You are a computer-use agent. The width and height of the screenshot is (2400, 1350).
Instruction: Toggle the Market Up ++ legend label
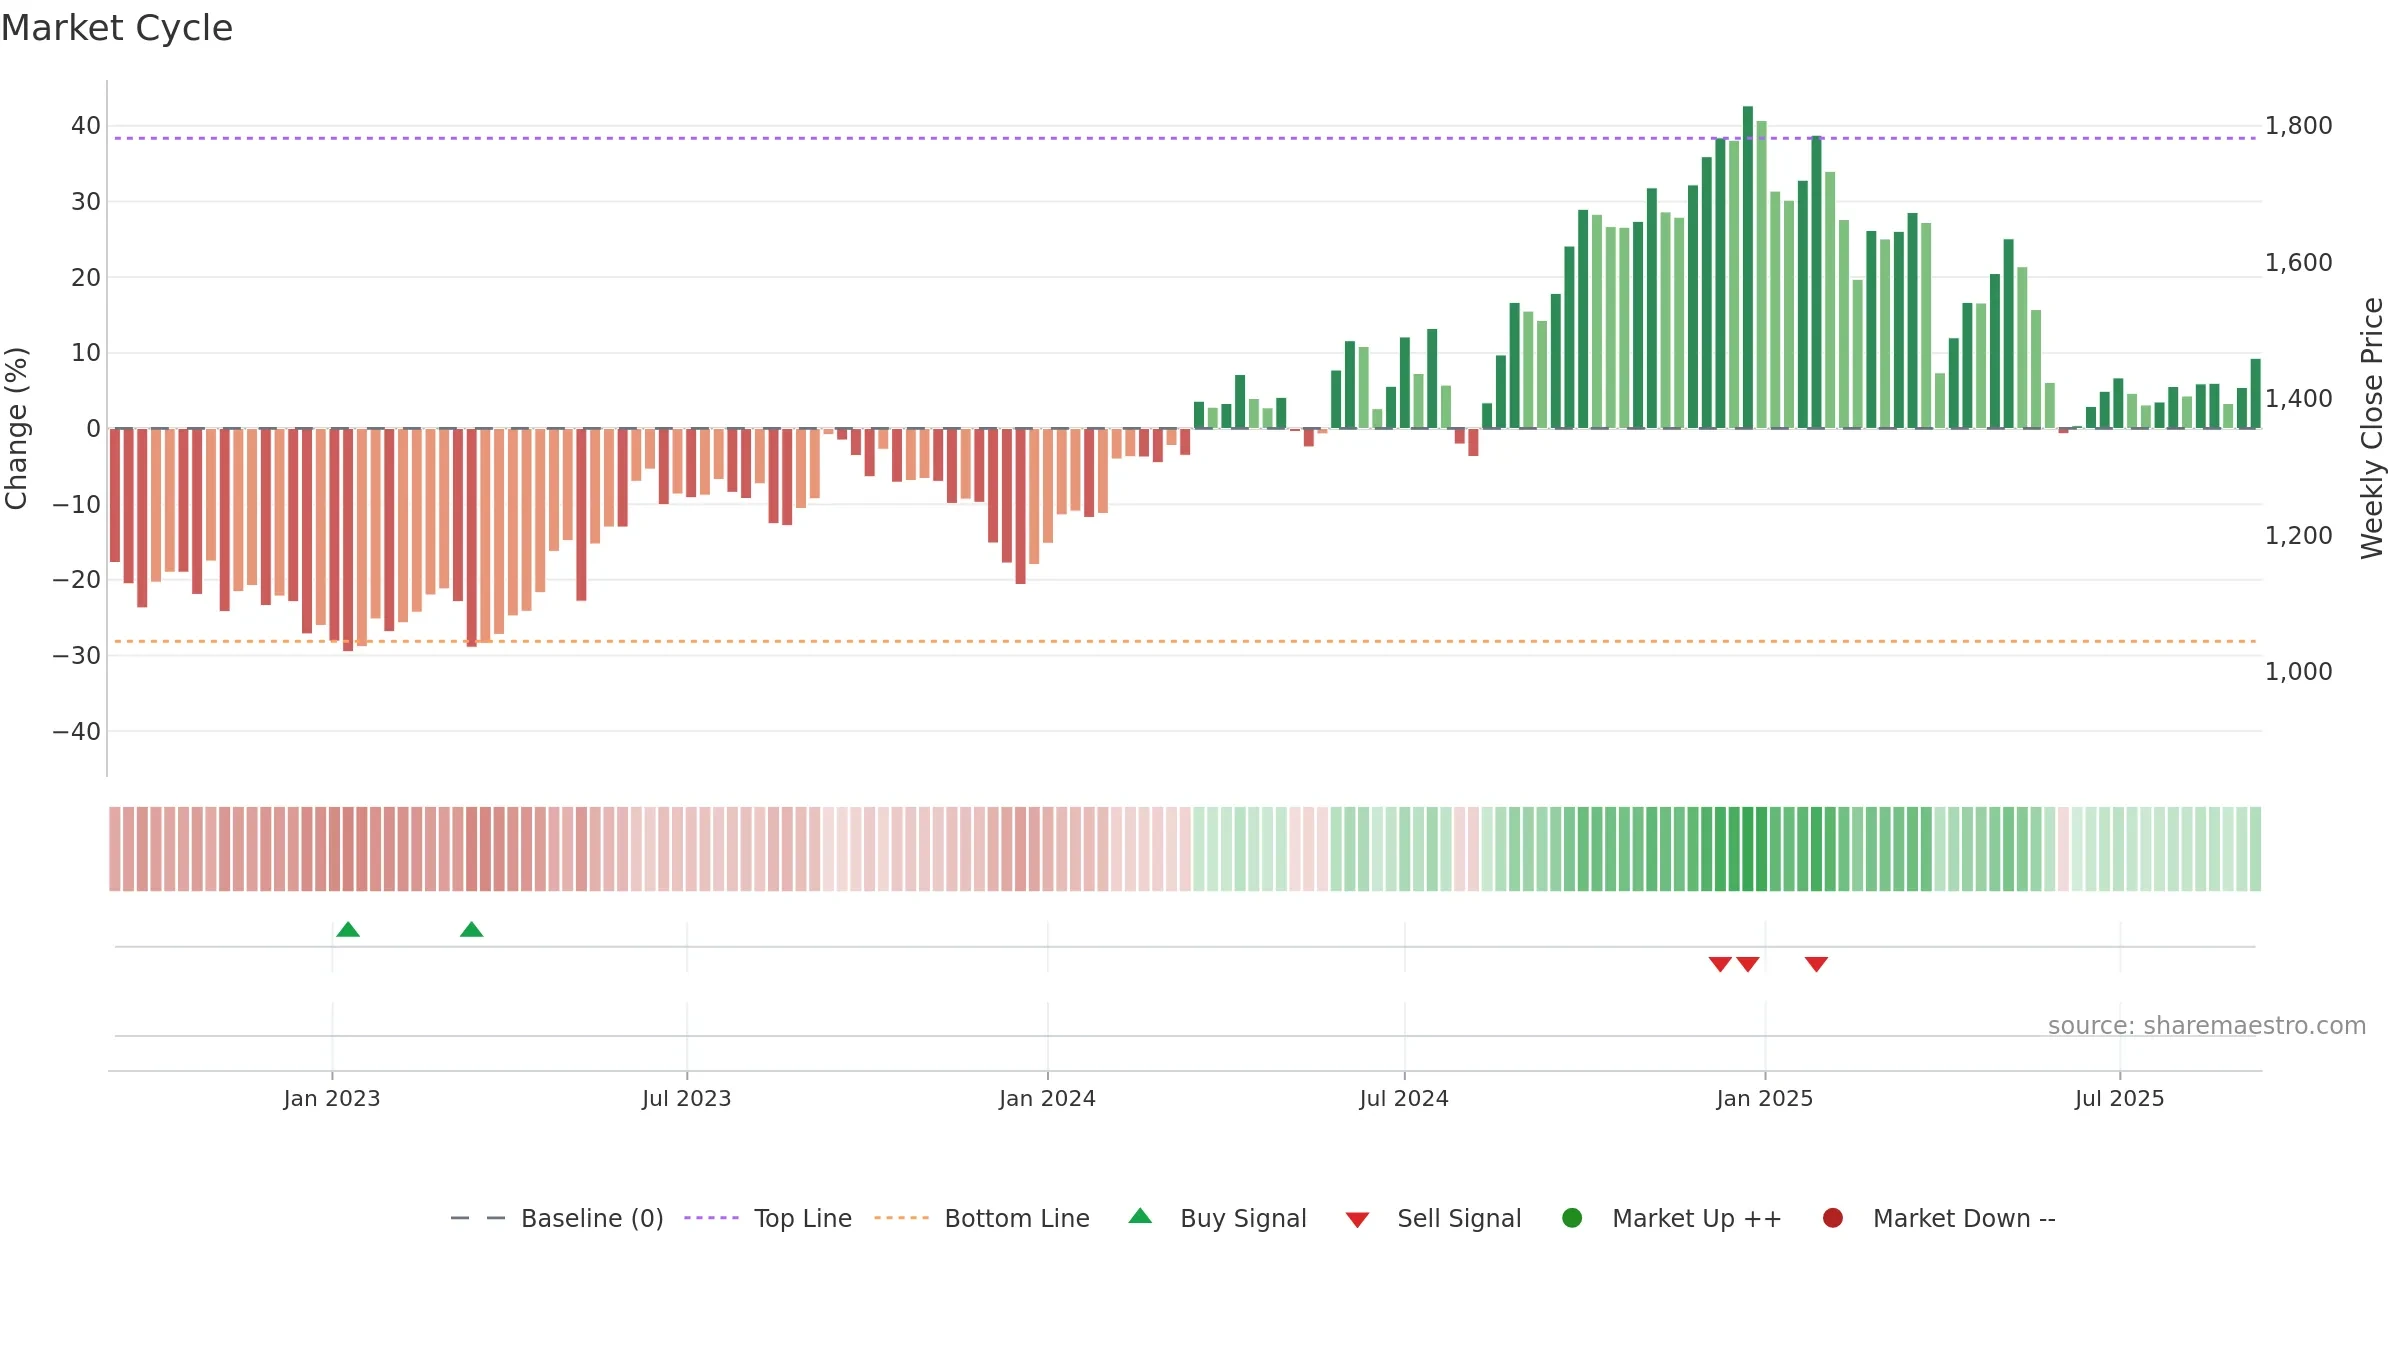pos(1697,1219)
